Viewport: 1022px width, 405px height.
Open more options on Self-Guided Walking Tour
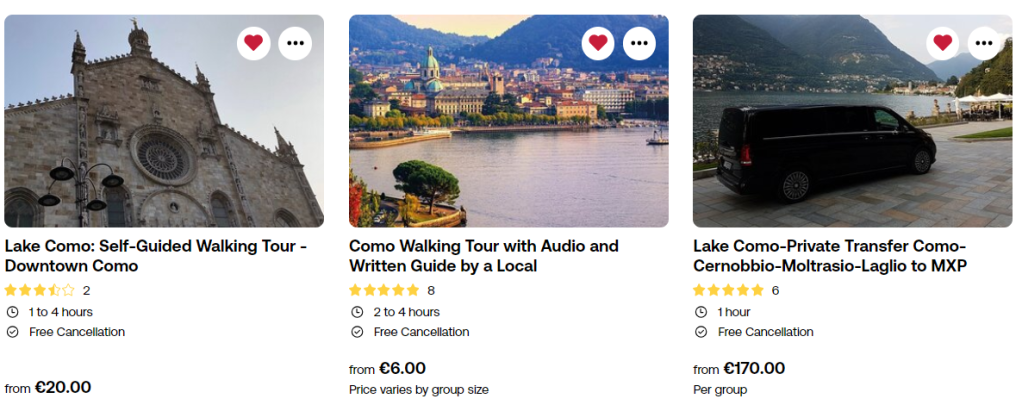point(295,43)
